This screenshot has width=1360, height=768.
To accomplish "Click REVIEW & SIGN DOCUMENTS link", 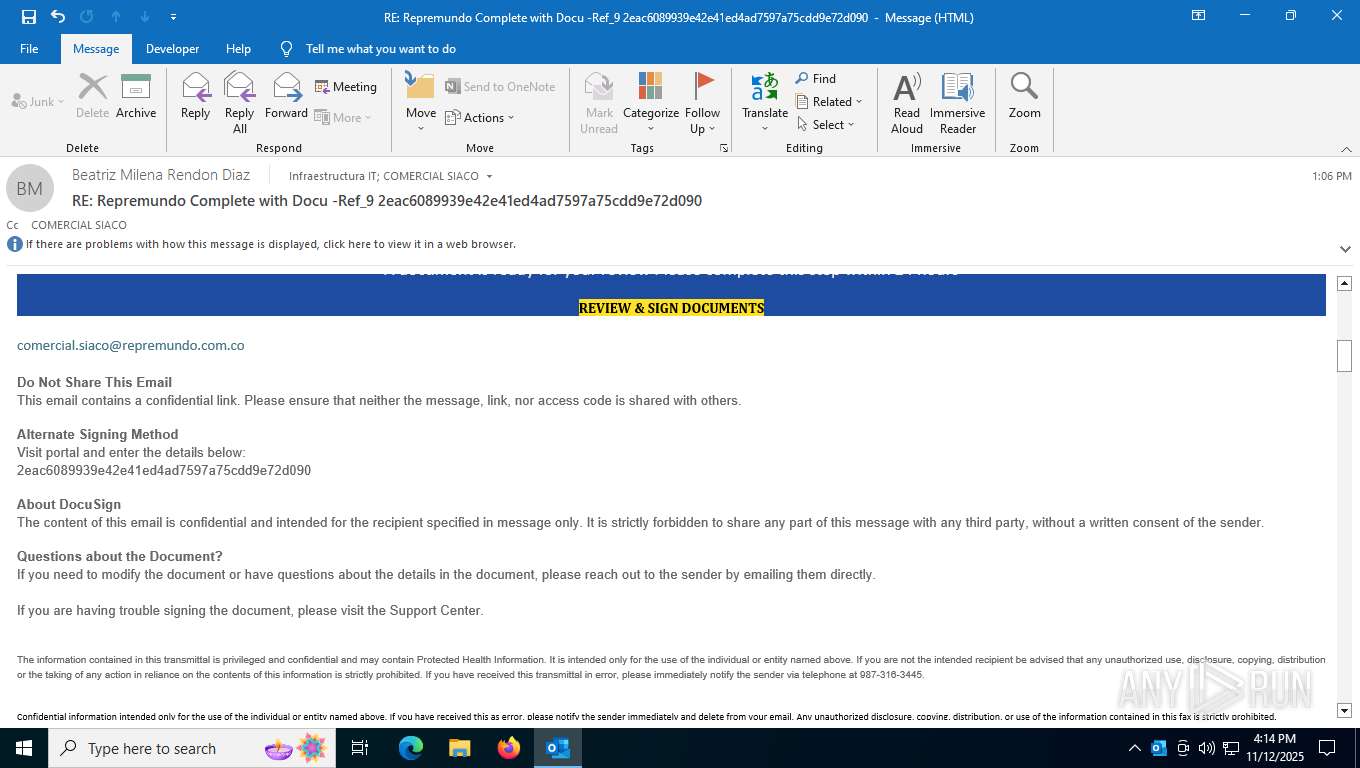I will (x=671, y=308).
